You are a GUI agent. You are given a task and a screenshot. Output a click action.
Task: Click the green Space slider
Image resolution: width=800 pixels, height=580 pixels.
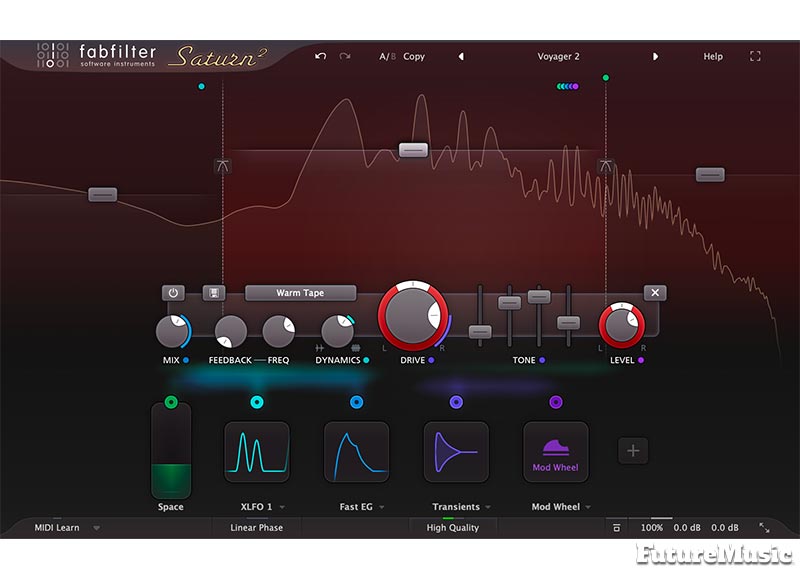click(171, 451)
